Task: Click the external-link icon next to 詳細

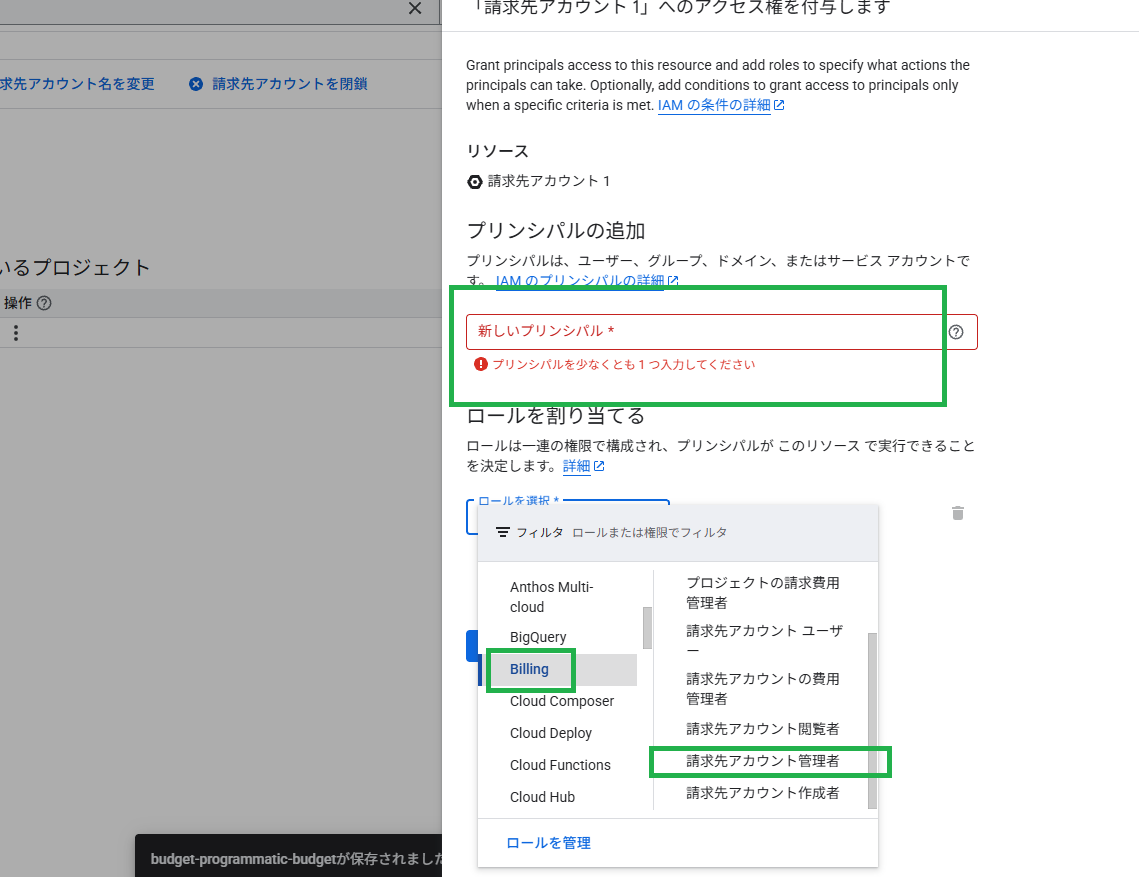Action: (x=600, y=466)
